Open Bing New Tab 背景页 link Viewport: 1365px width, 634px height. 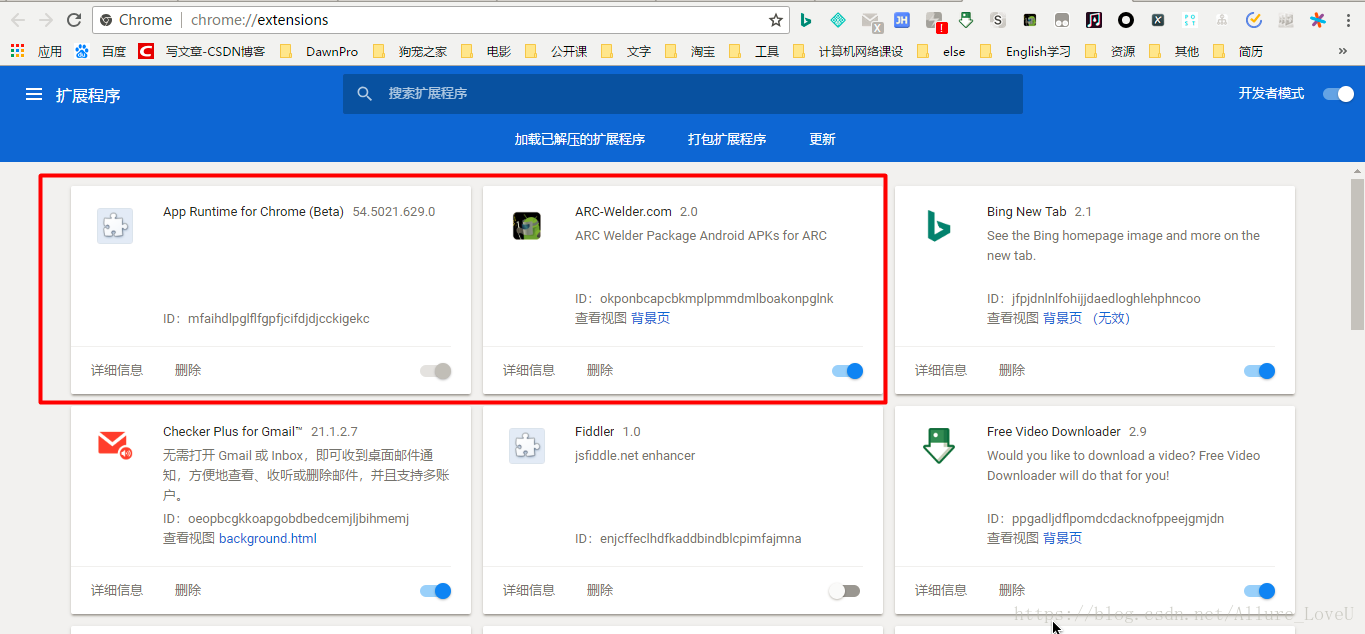click(x=1062, y=318)
